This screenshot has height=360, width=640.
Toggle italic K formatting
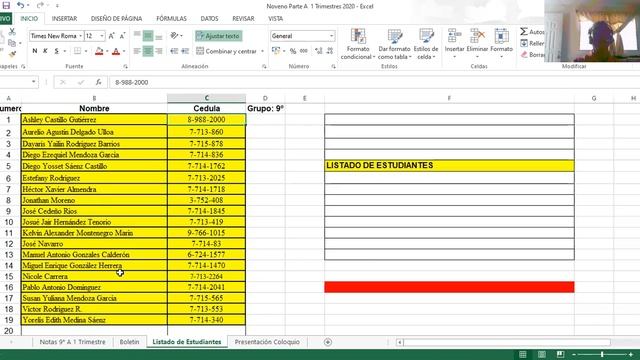click(x=45, y=51)
